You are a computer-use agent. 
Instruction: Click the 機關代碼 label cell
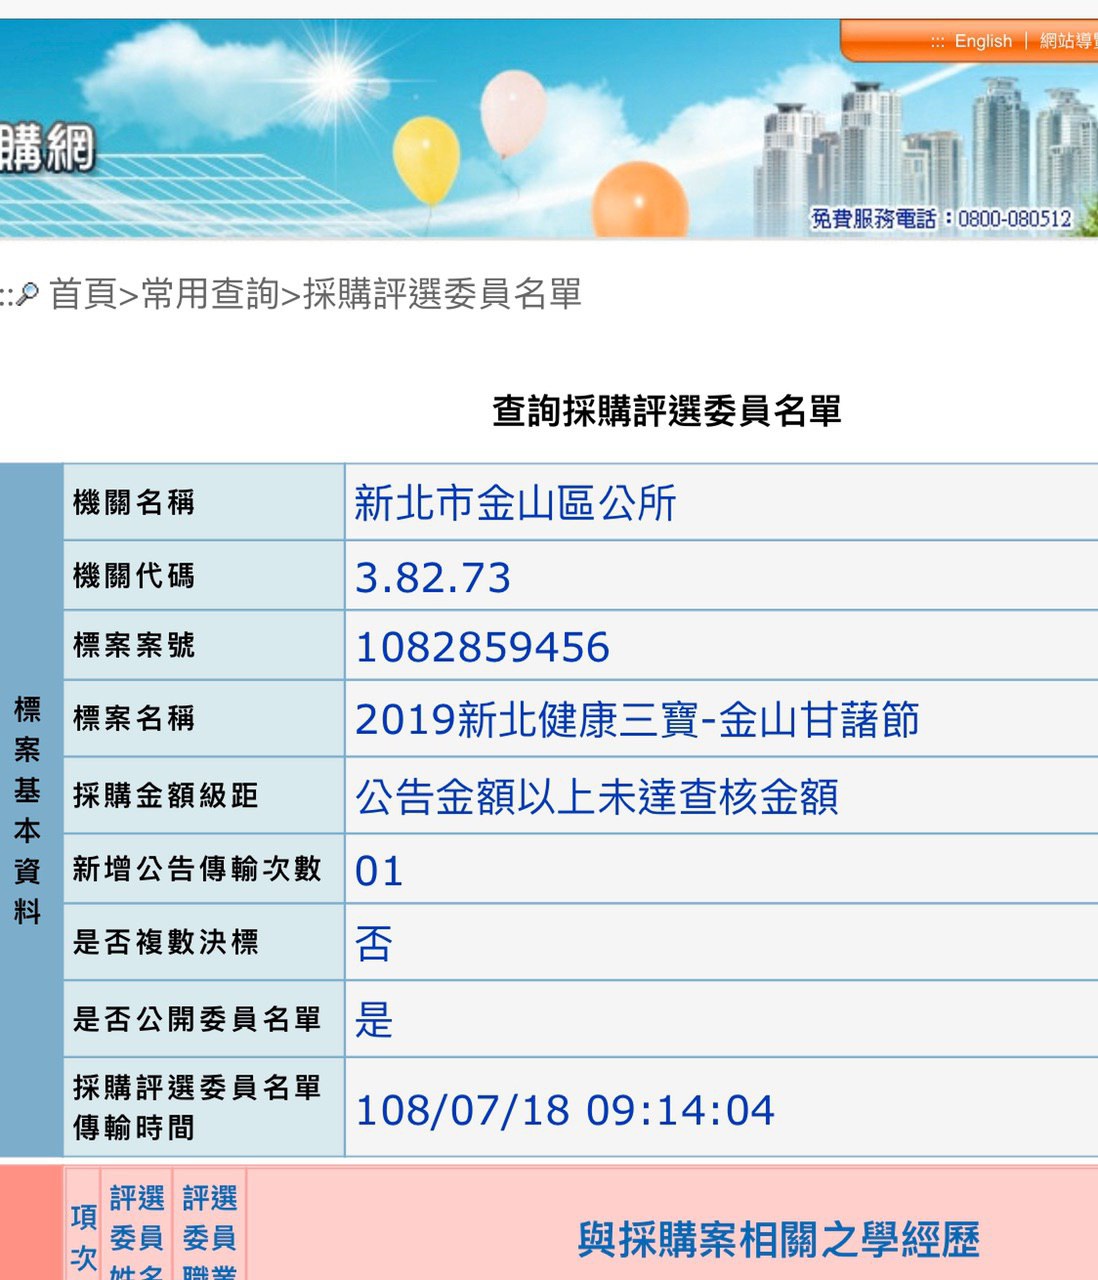204,576
